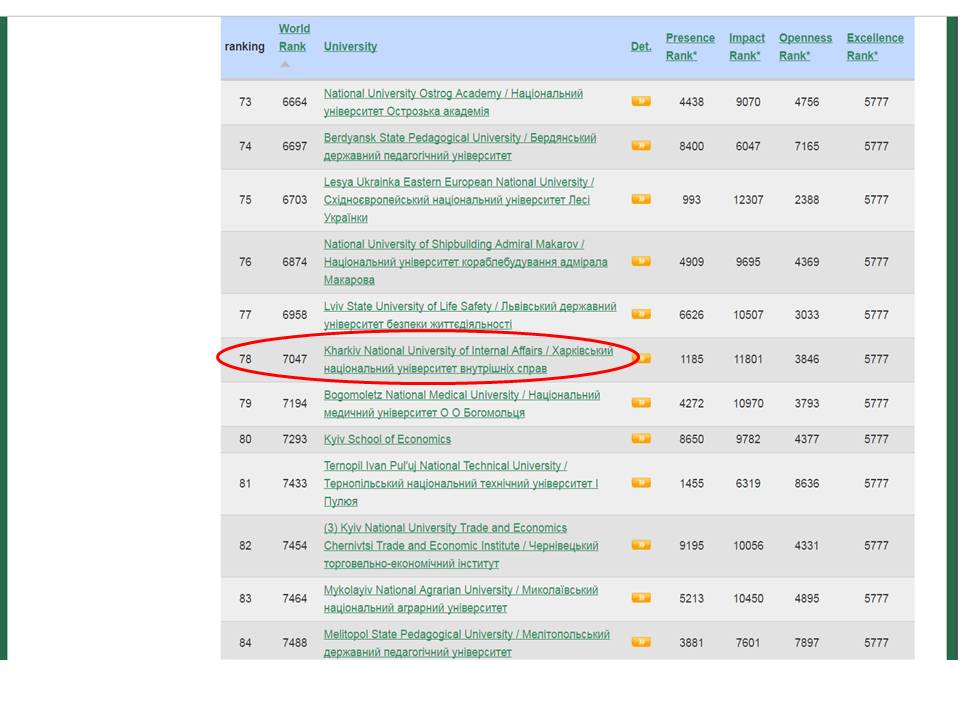
Task: Click details icon for Shipbuilding Admiral Makarov
Action: [641, 261]
